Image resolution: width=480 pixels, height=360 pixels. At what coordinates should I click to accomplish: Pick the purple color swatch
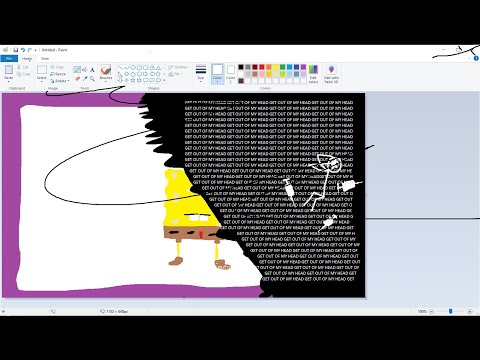click(x=303, y=67)
